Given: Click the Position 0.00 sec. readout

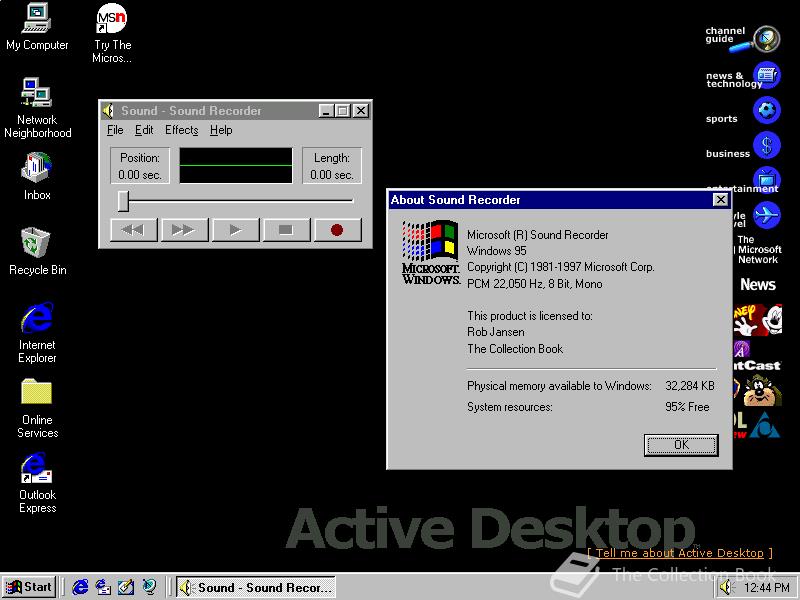Looking at the screenshot, I should (140, 166).
